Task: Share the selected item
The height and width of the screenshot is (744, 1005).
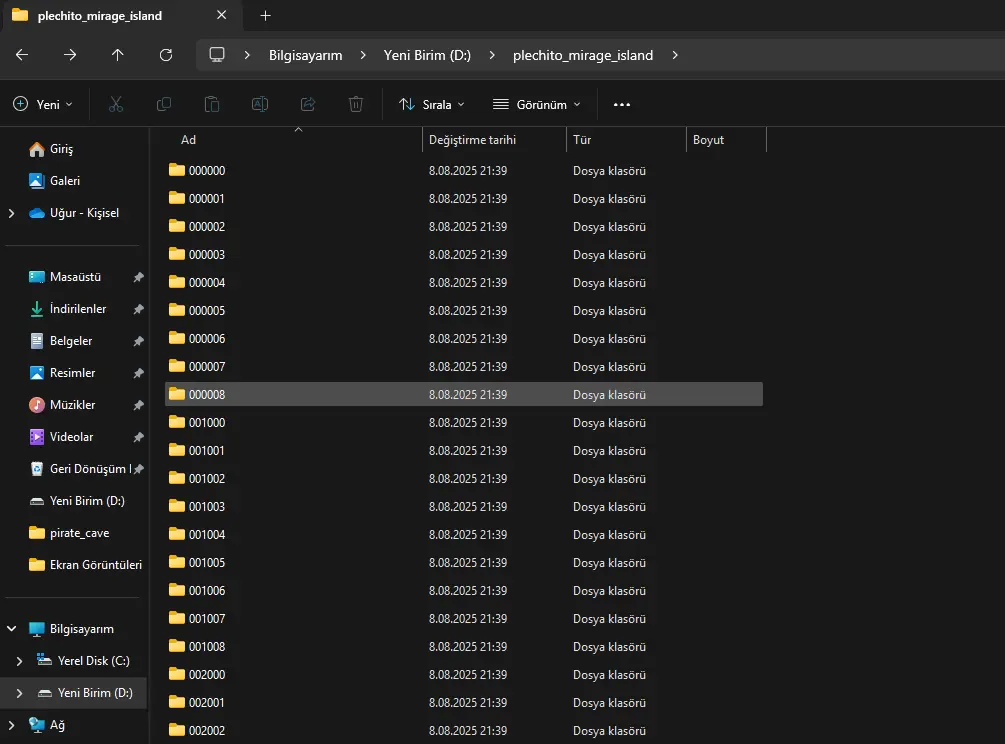Action: click(308, 104)
